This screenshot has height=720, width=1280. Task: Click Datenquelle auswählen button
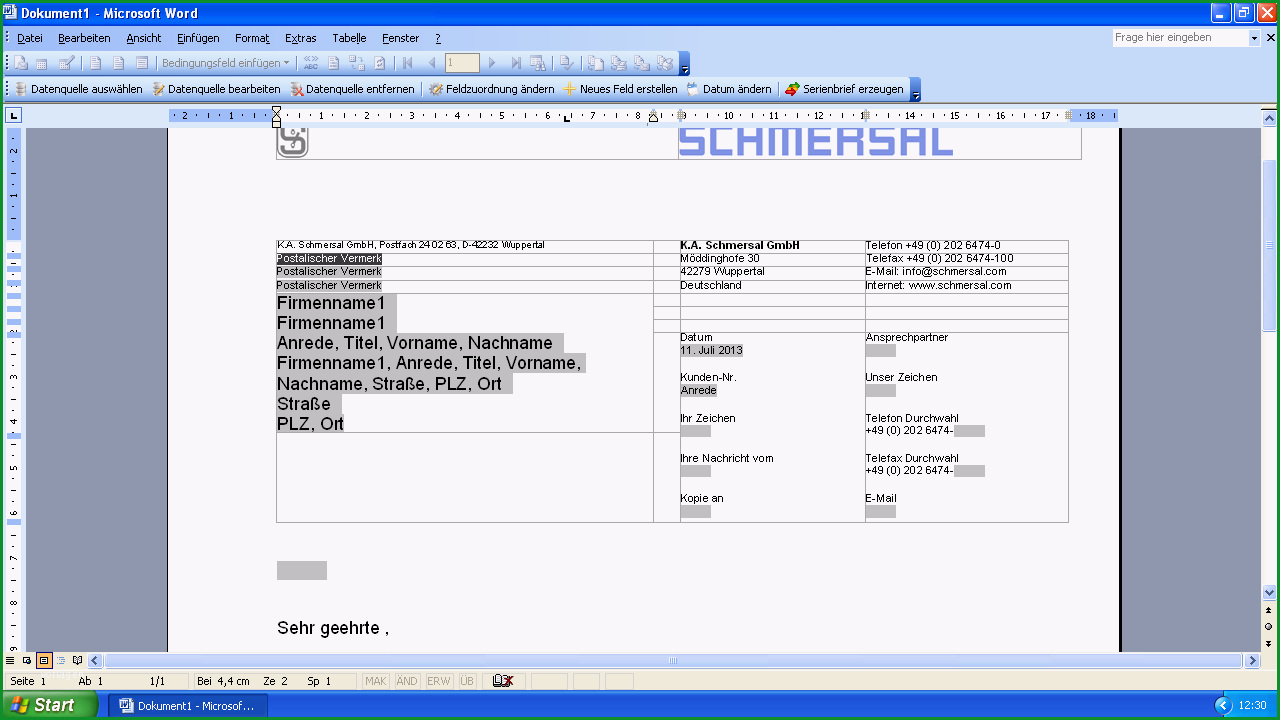78,89
